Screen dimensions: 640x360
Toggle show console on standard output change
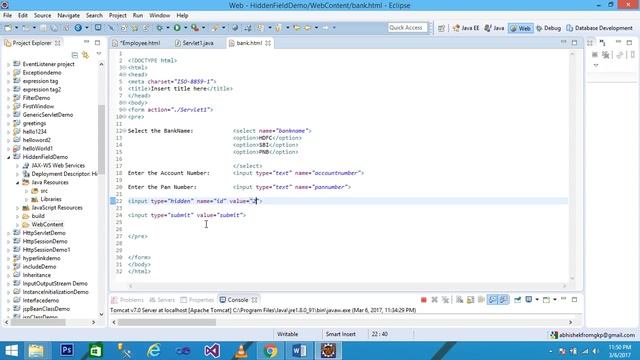(x=493, y=300)
